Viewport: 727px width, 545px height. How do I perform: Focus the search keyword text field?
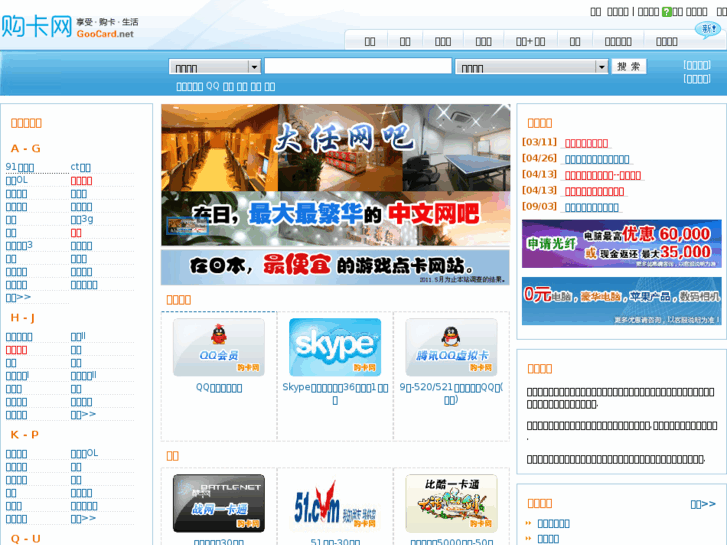point(358,66)
